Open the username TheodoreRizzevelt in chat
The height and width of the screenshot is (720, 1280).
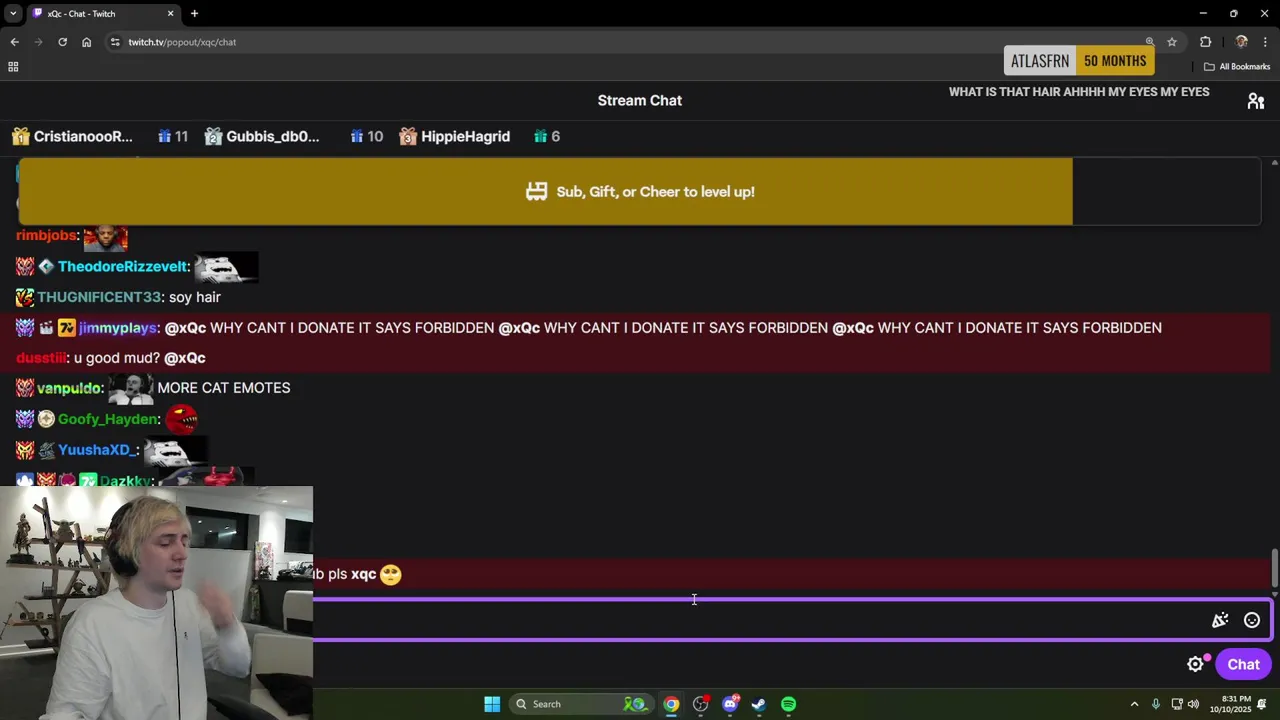point(123,266)
